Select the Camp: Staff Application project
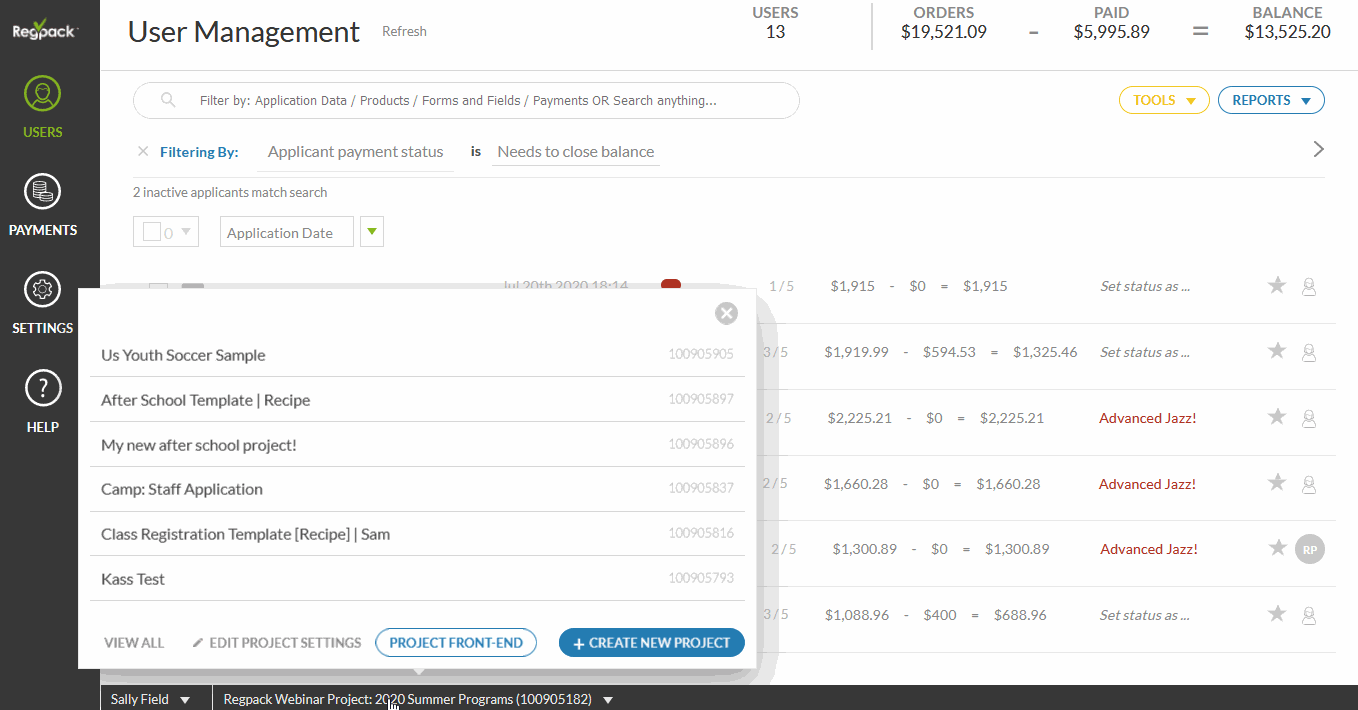The width and height of the screenshot is (1358, 710). 182,489
